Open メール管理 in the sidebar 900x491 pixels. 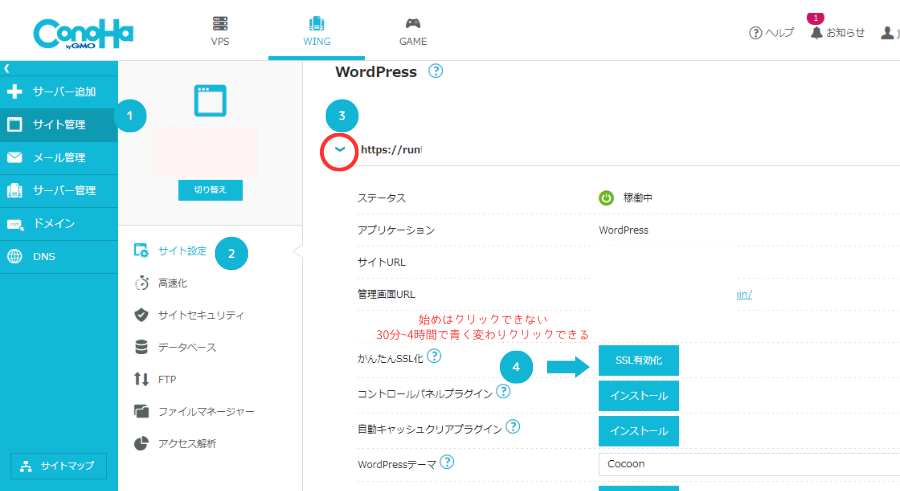coord(59,157)
